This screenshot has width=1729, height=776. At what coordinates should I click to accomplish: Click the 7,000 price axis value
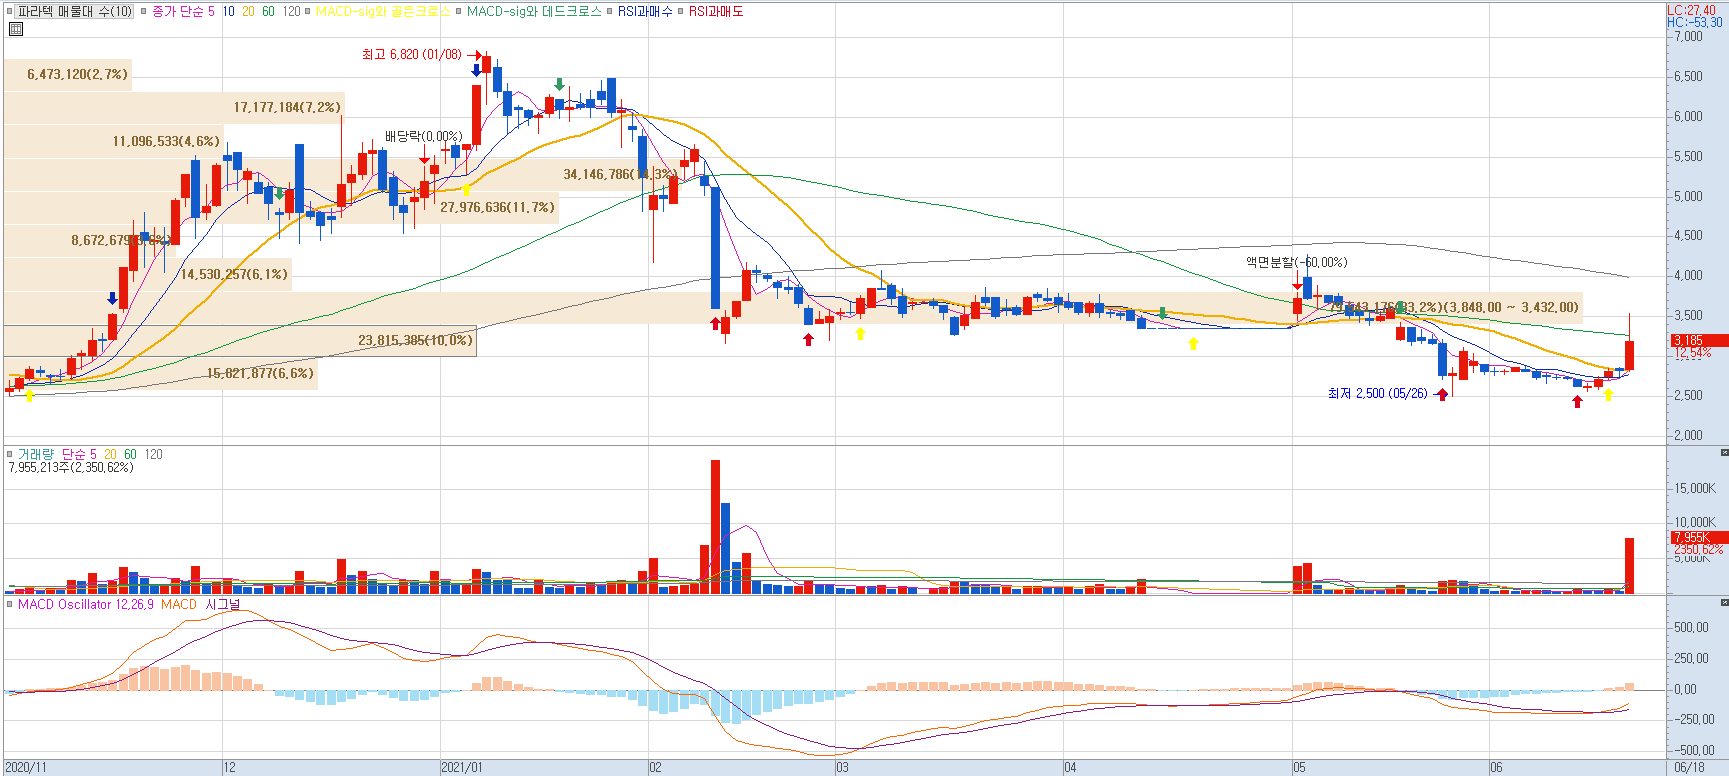(1688, 36)
